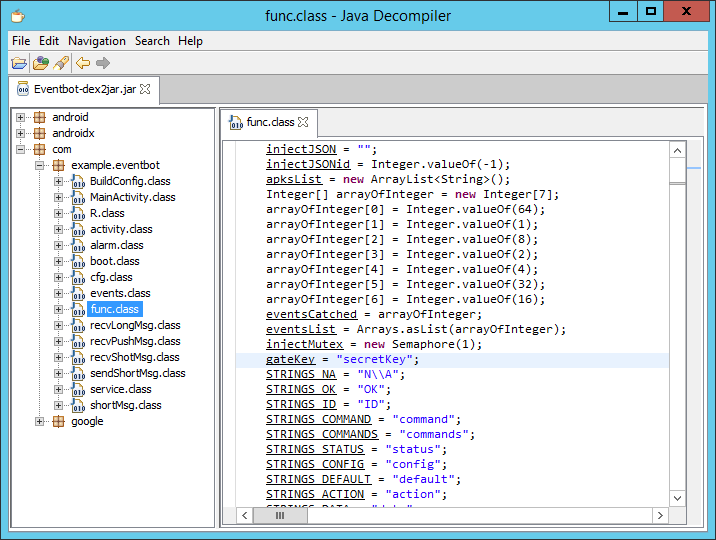Expand the android package node
716x540 pixels.
20,117
